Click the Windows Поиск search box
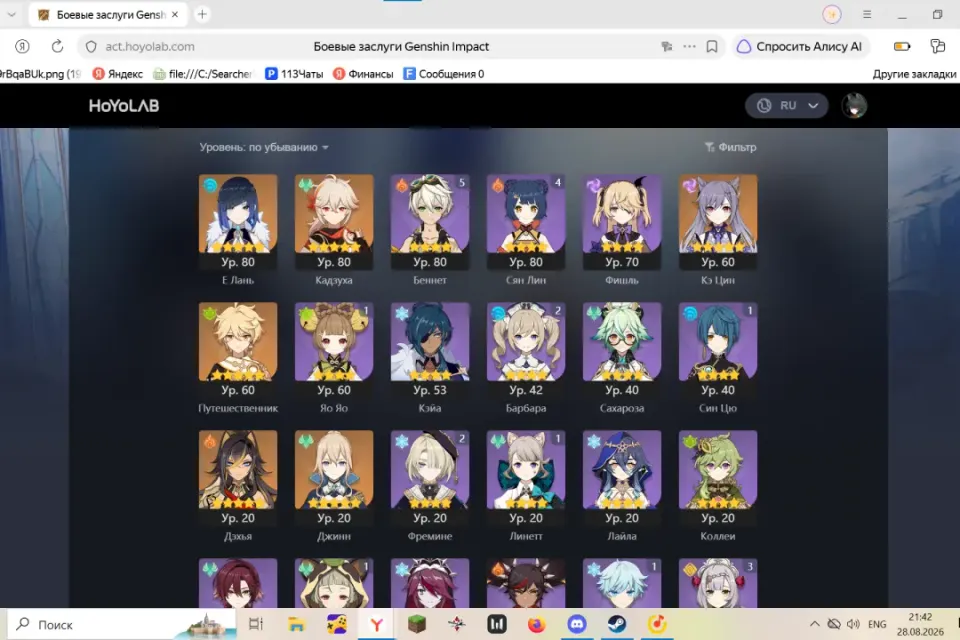The height and width of the screenshot is (640, 960). click(120, 624)
